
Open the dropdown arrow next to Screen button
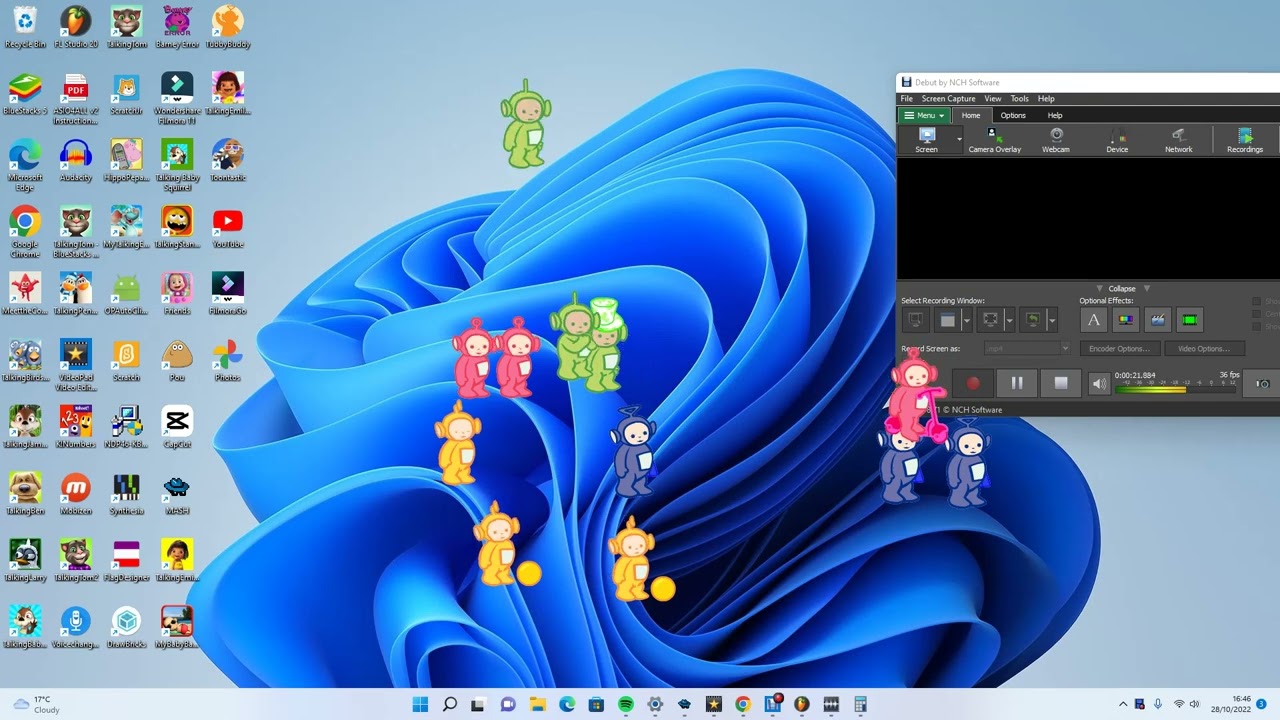click(959, 141)
